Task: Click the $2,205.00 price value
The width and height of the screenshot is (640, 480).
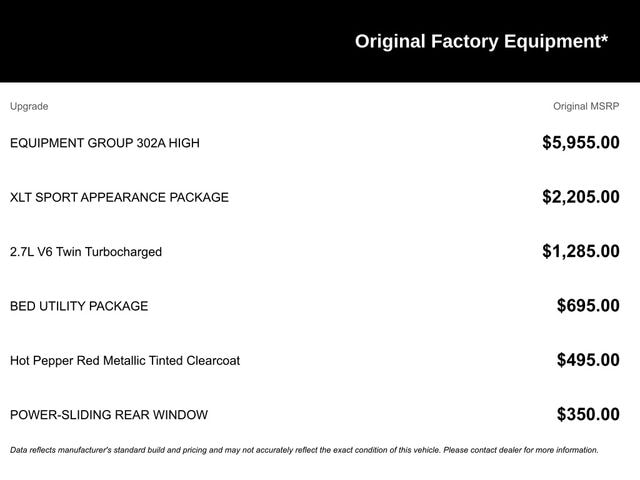Action: pyautogui.click(x=581, y=197)
